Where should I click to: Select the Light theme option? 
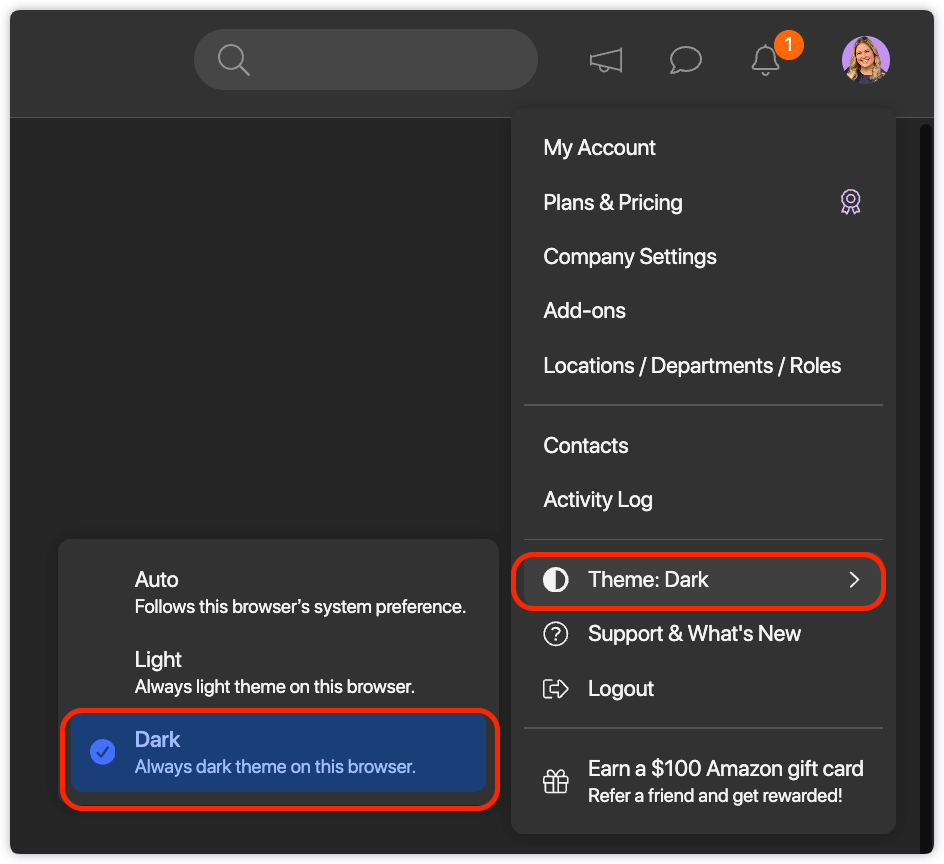(x=278, y=672)
